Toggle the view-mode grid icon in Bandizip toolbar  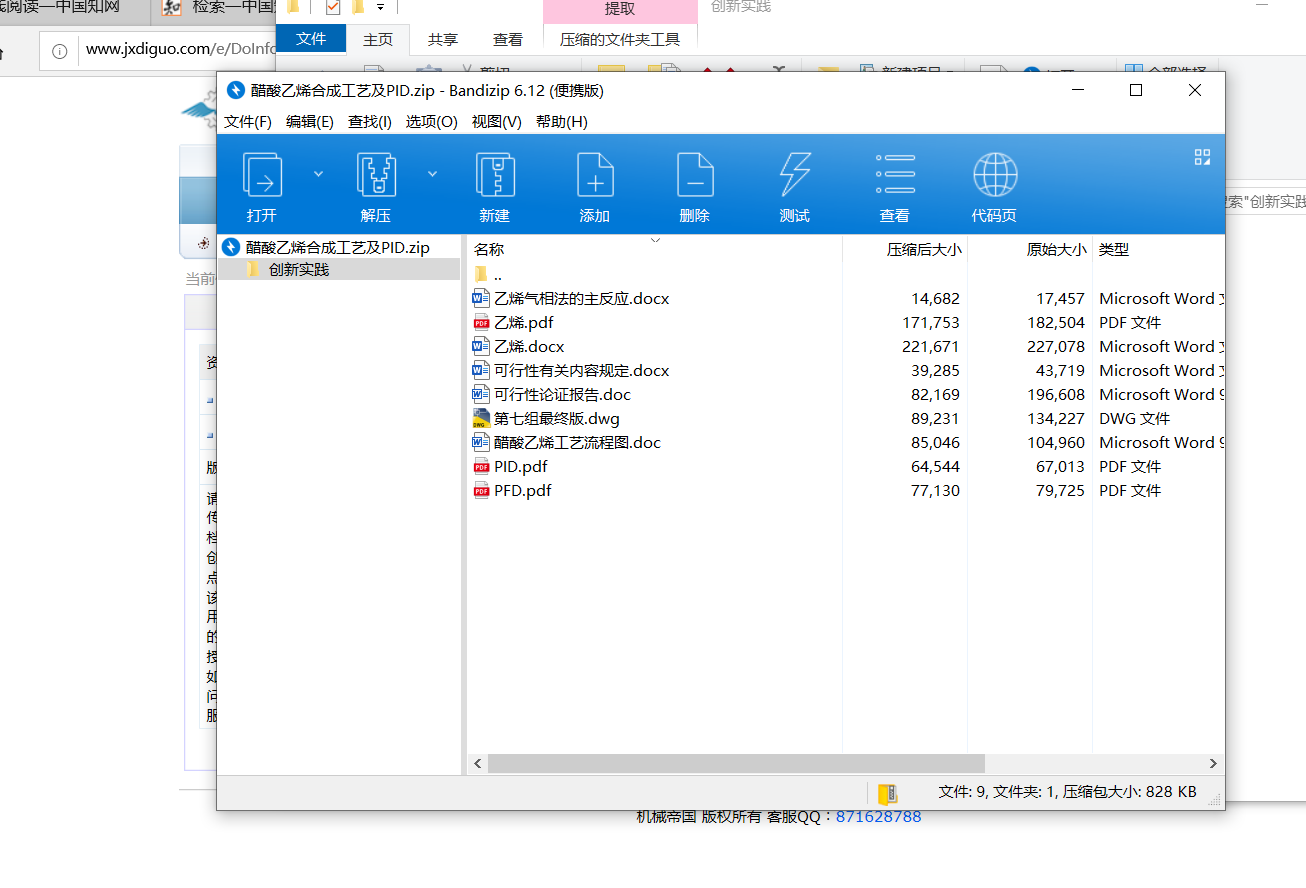coord(1202,157)
